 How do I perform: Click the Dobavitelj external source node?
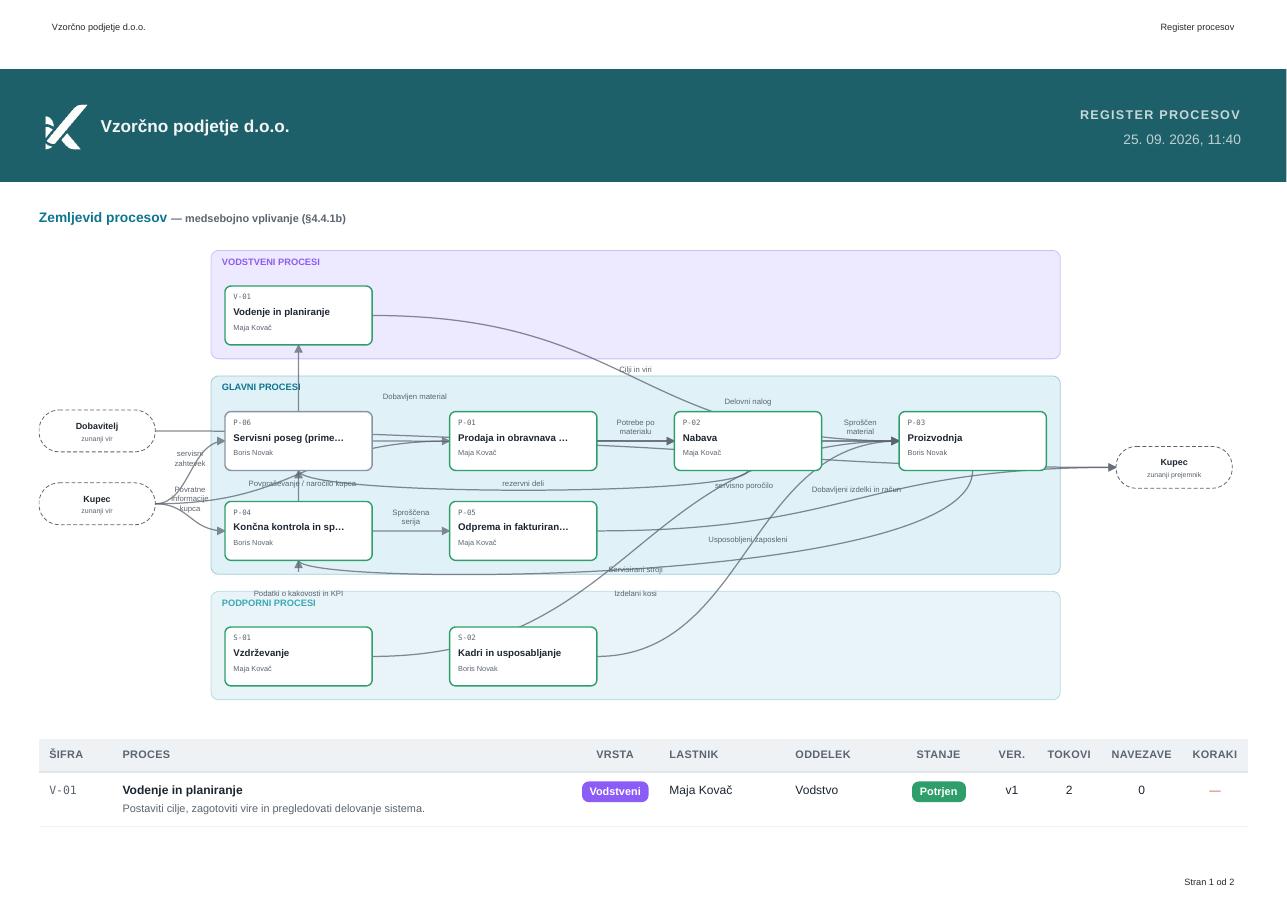click(97, 431)
